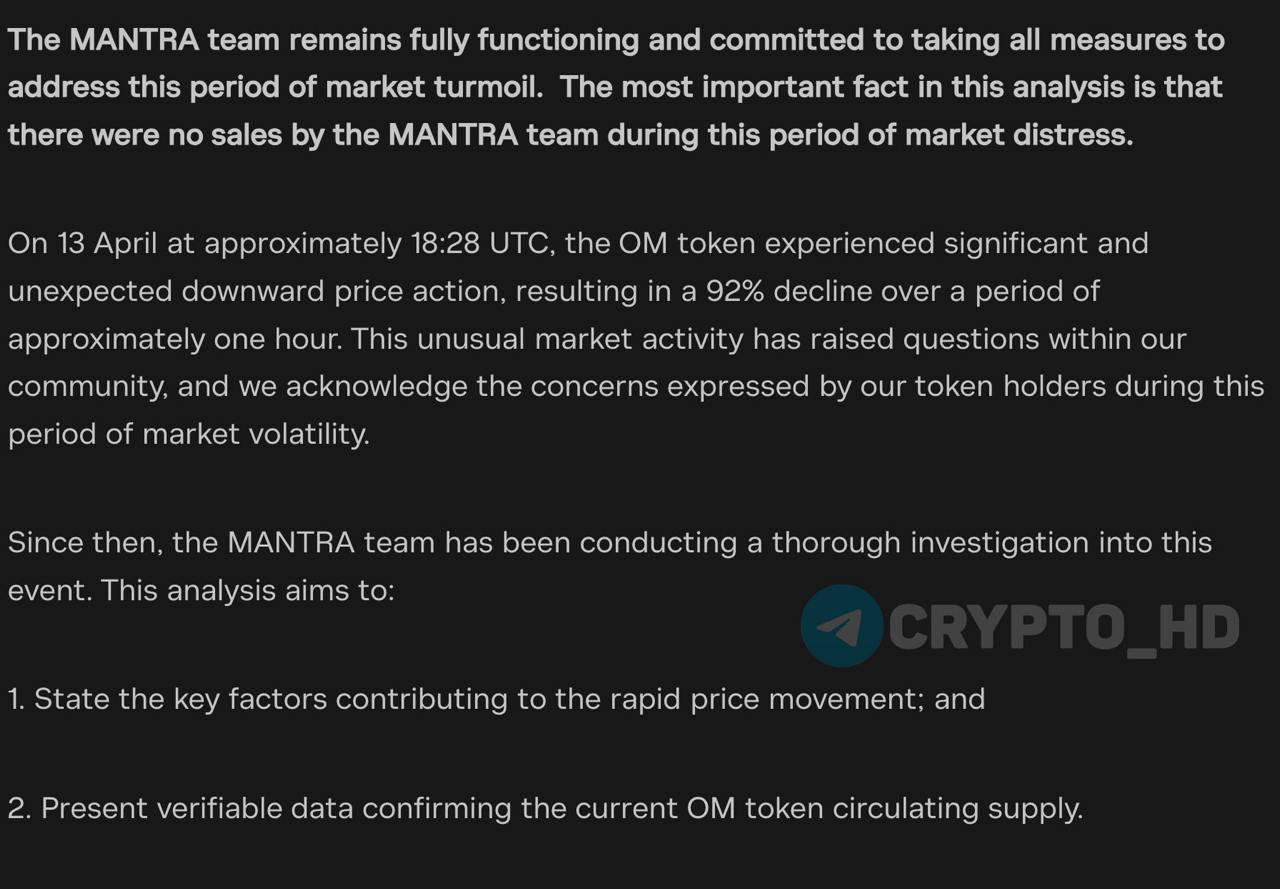Click bold text 'address this period of market turmoil'

pyautogui.click(x=275, y=87)
